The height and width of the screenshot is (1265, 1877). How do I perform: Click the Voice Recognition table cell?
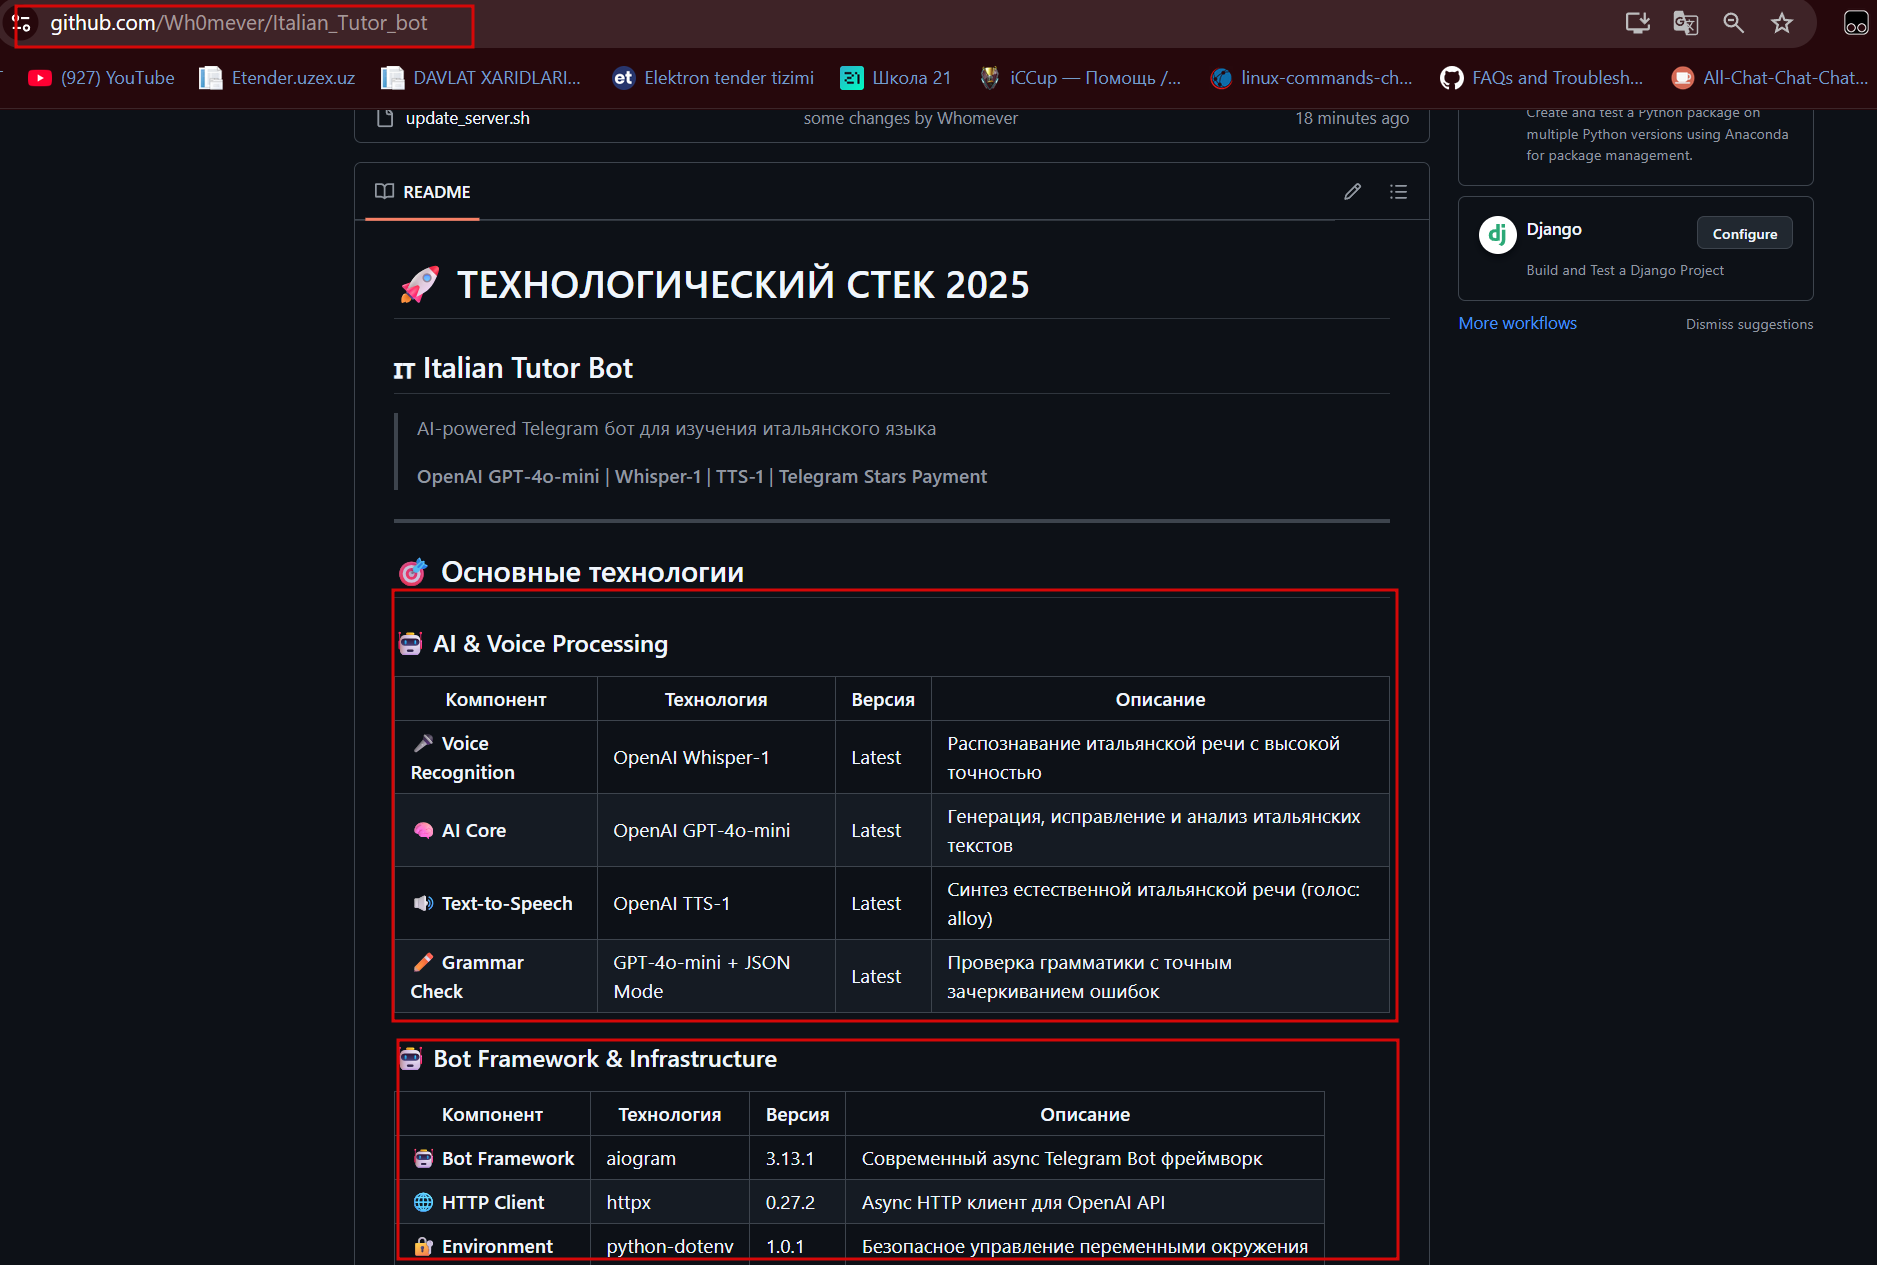click(x=496, y=757)
